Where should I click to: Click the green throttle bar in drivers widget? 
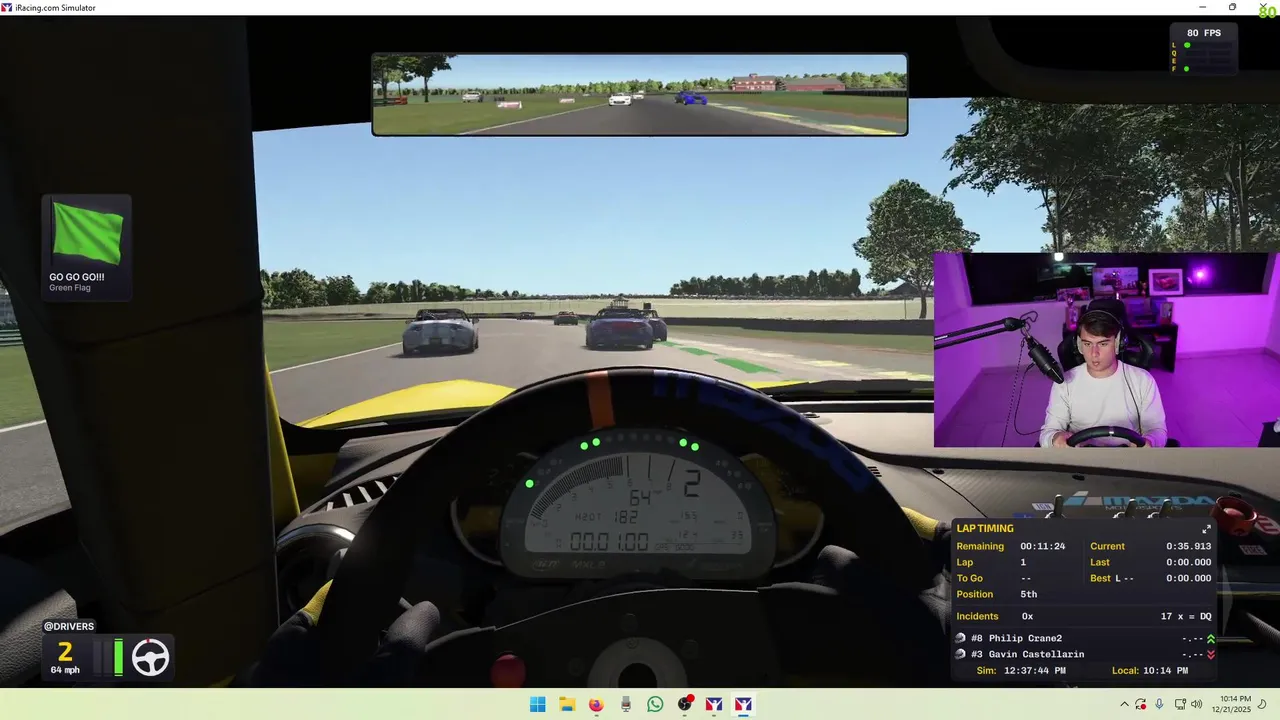point(118,657)
